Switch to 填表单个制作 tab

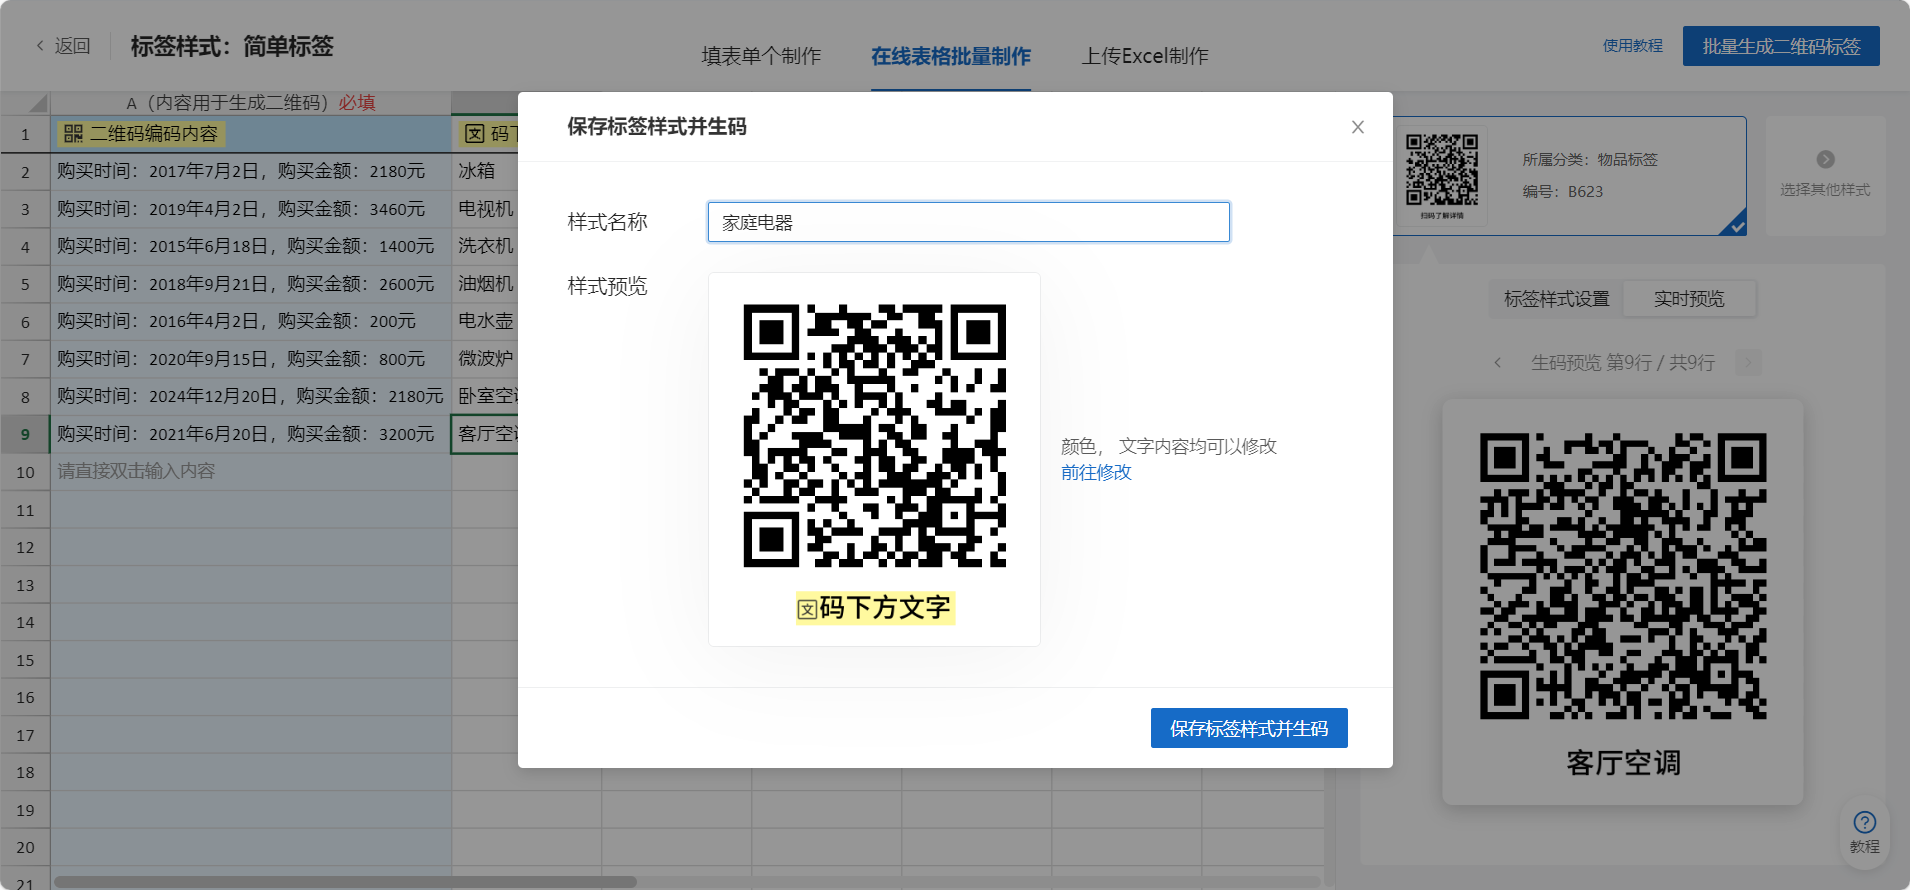pos(761,56)
